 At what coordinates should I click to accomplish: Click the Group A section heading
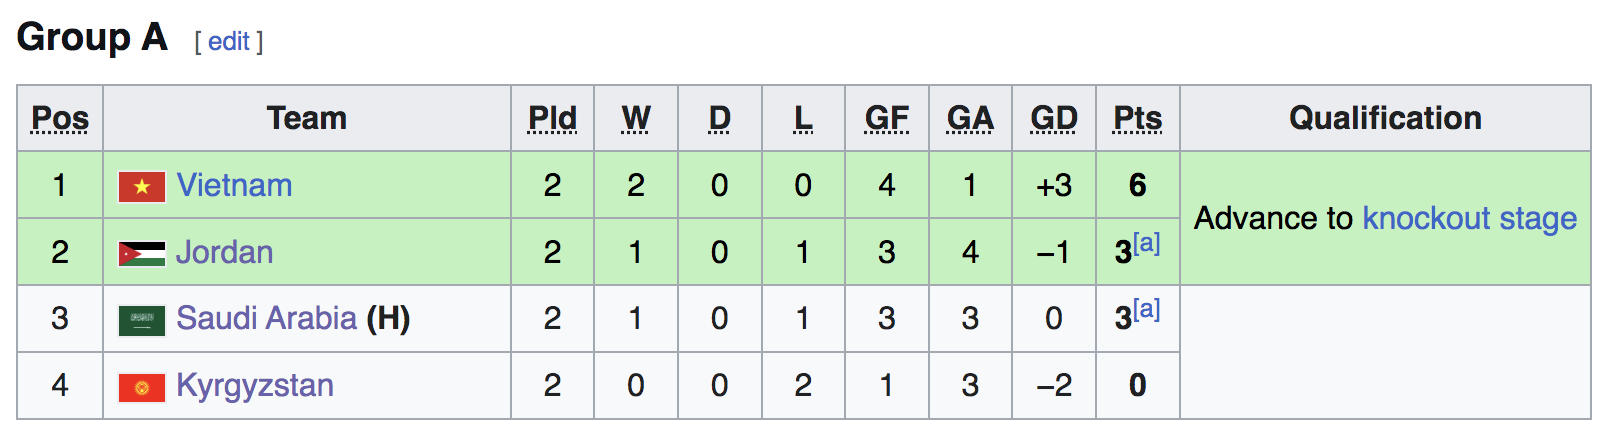tap(92, 38)
